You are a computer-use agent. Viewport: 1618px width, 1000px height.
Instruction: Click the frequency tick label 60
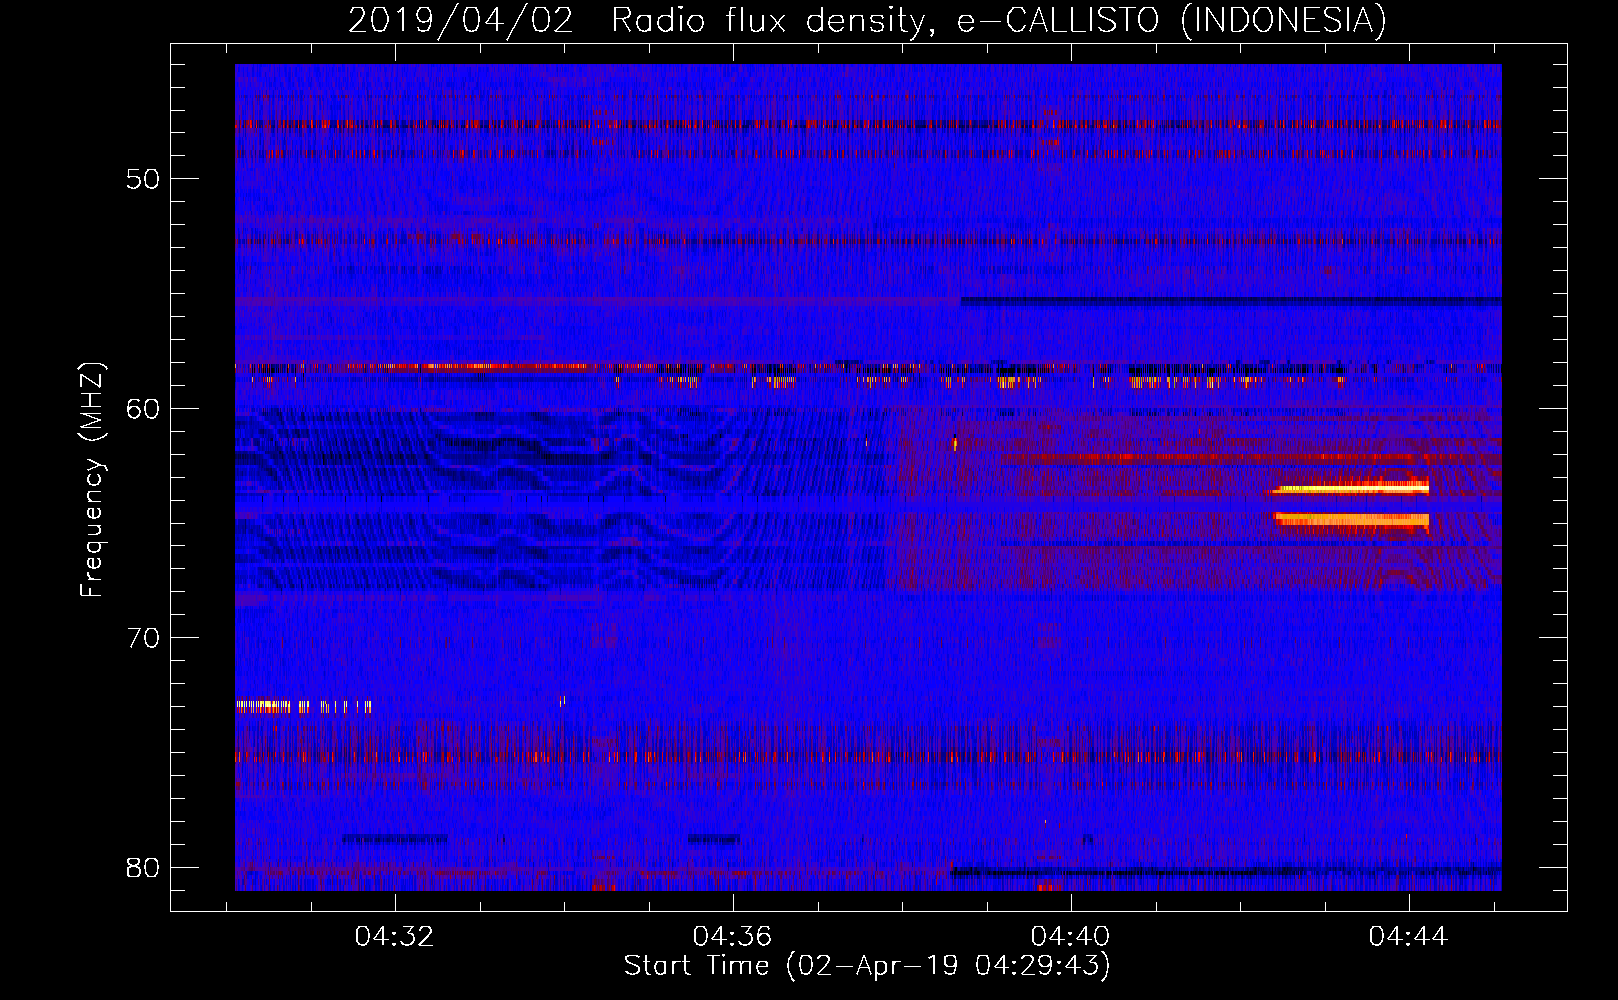point(143,408)
